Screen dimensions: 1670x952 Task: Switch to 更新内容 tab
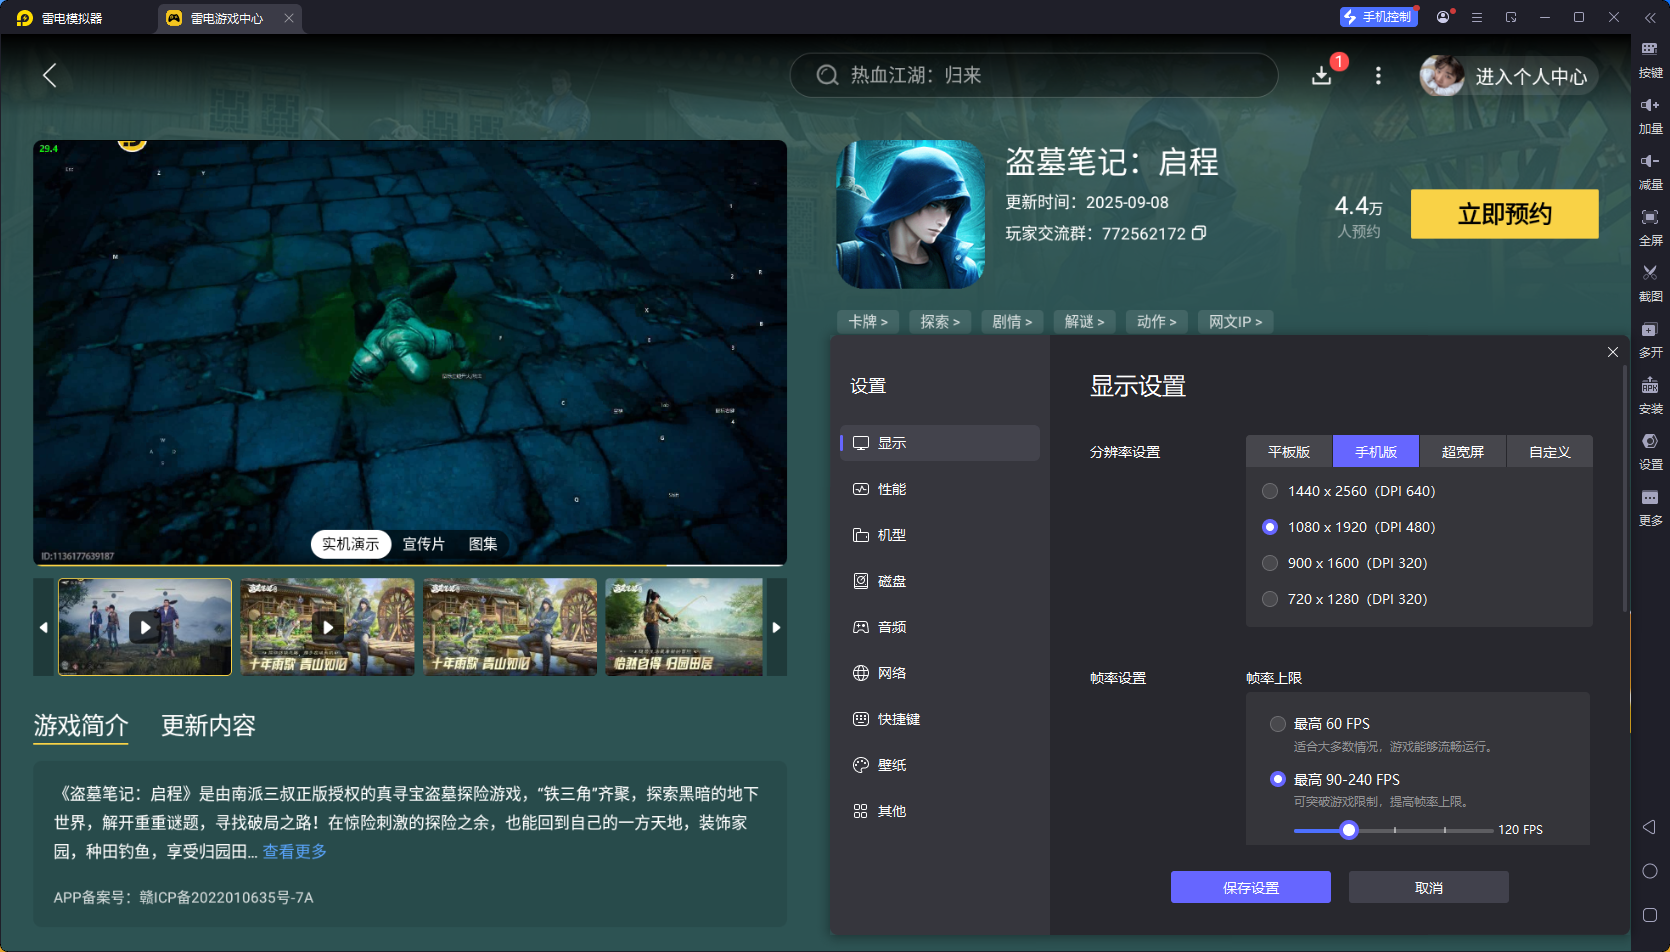click(209, 725)
